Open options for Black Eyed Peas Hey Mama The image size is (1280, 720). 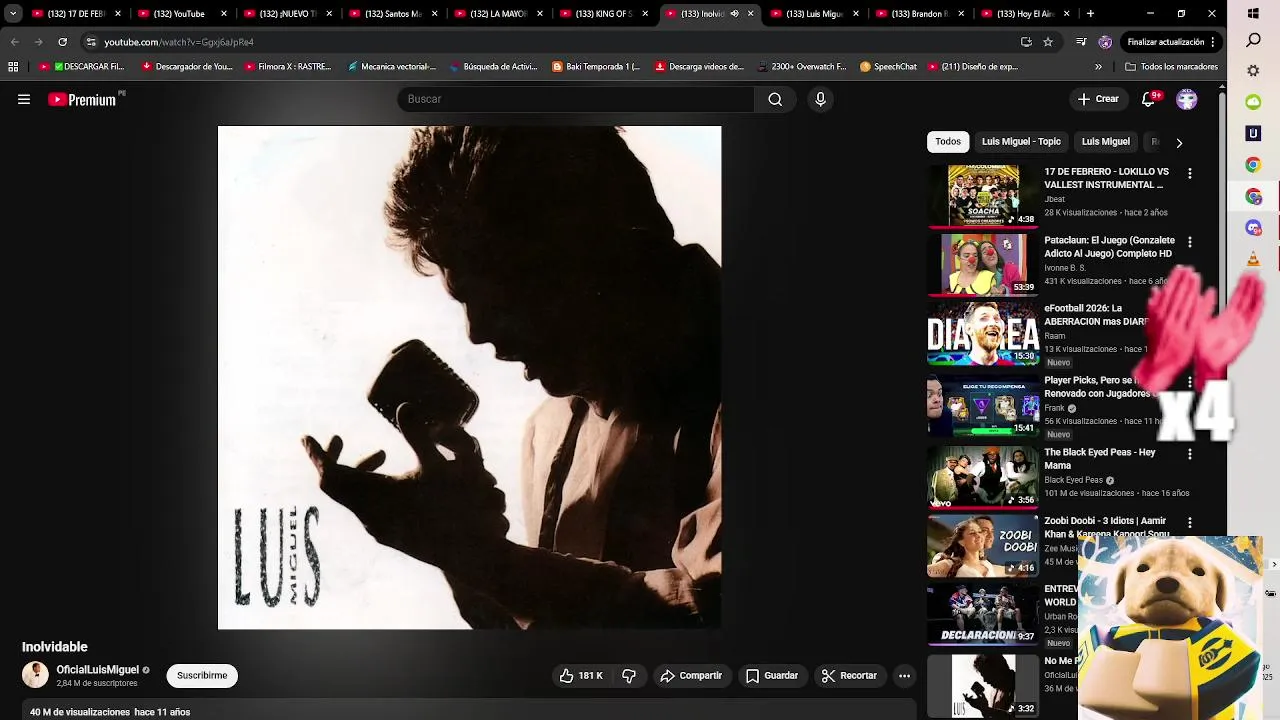[1190, 454]
